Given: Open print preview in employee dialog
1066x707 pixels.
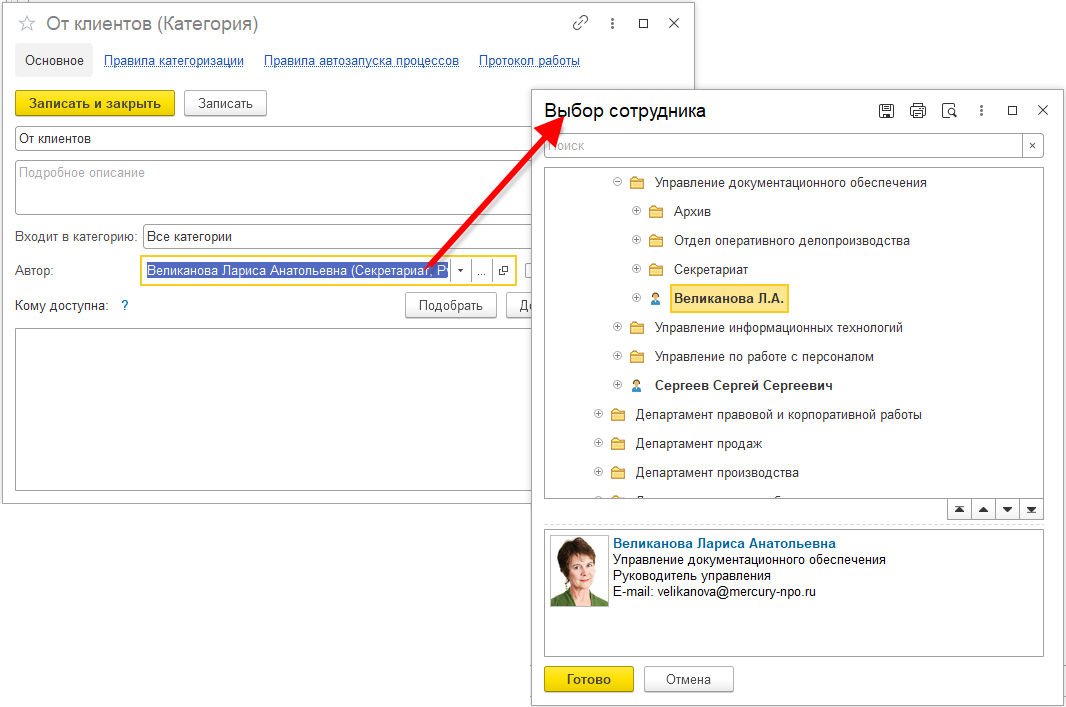Looking at the screenshot, I should 950,111.
